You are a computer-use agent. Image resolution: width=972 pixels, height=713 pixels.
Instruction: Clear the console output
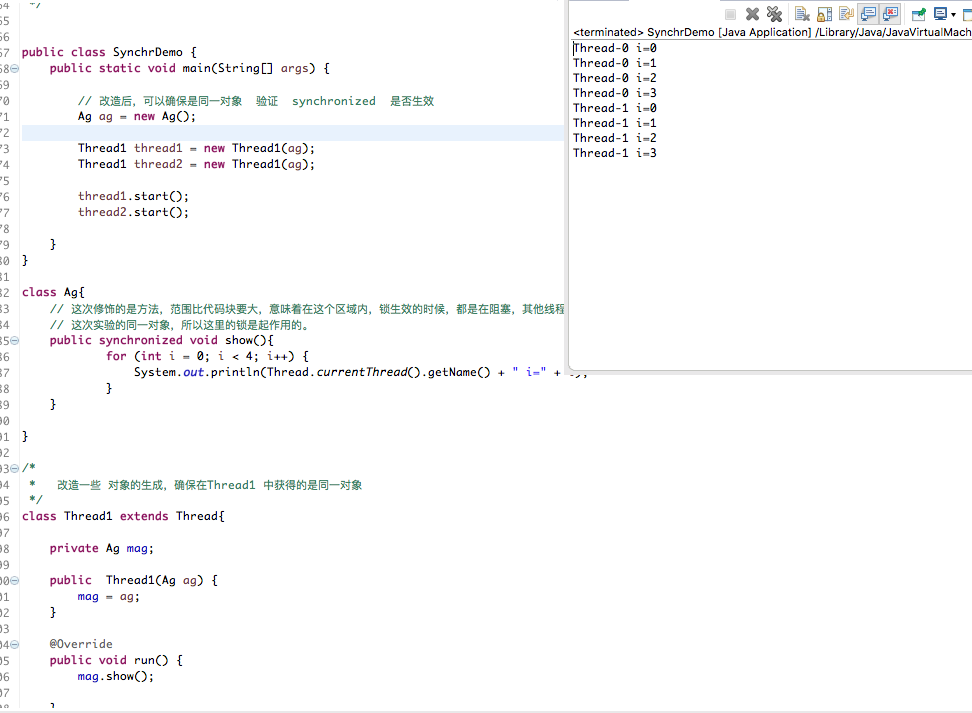[x=802, y=14]
